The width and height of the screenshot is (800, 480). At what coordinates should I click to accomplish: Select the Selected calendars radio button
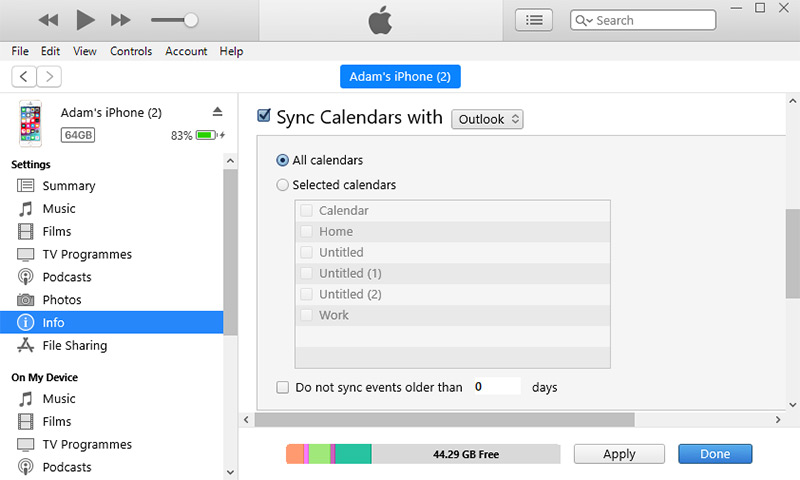tap(282, 185)
